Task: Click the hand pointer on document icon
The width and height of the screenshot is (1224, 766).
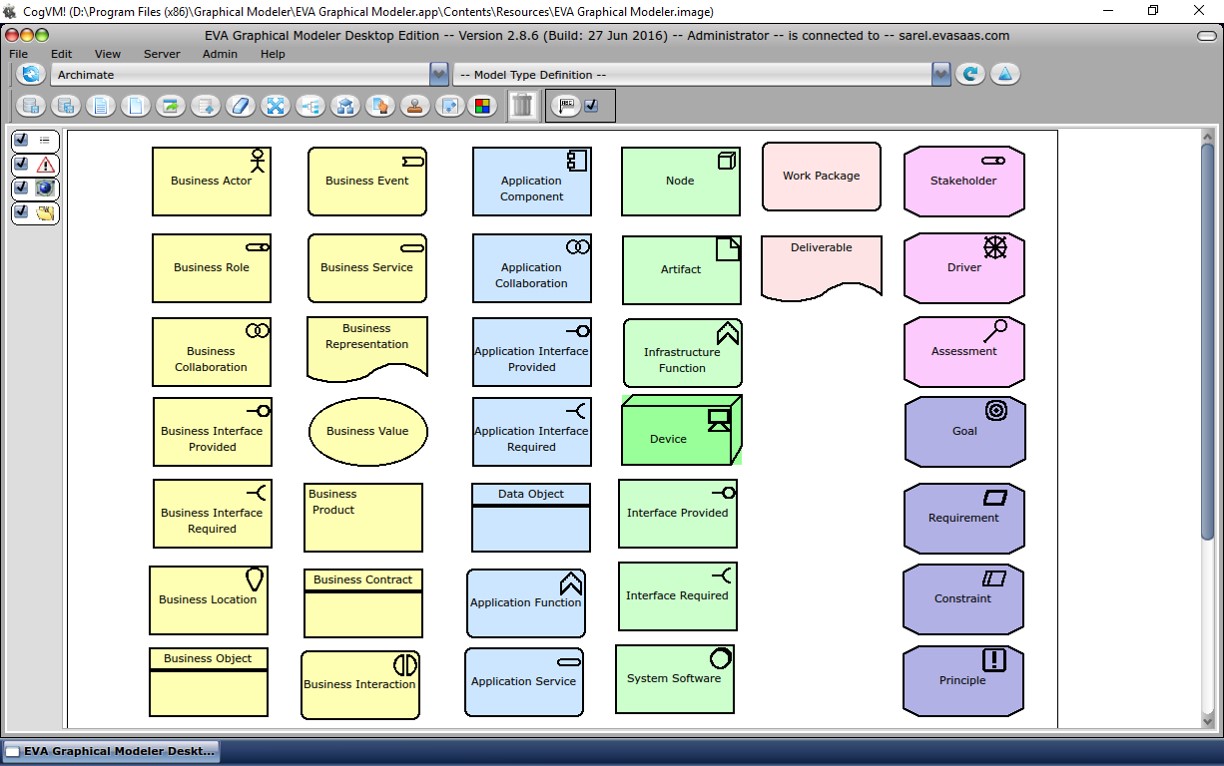Action: click(380, 105)
